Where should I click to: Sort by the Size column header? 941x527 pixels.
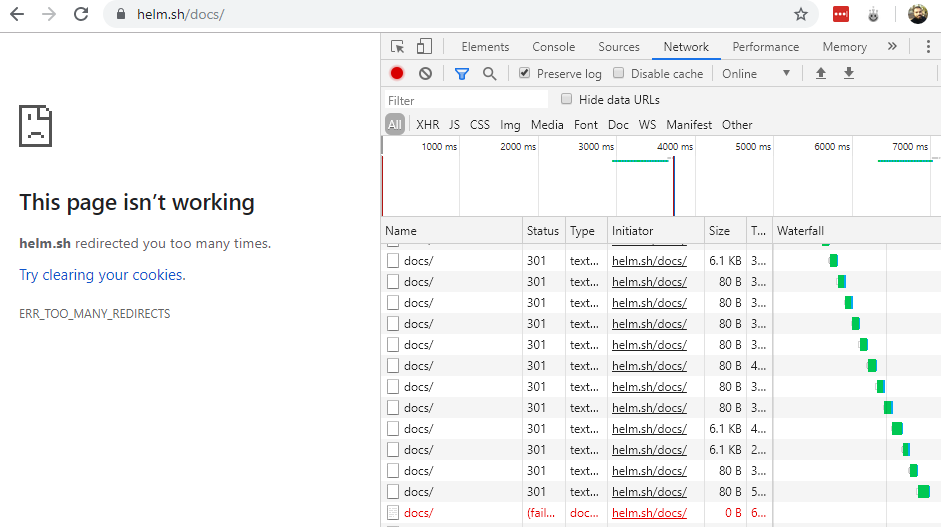pyautogui.click(x=725, y=231)
